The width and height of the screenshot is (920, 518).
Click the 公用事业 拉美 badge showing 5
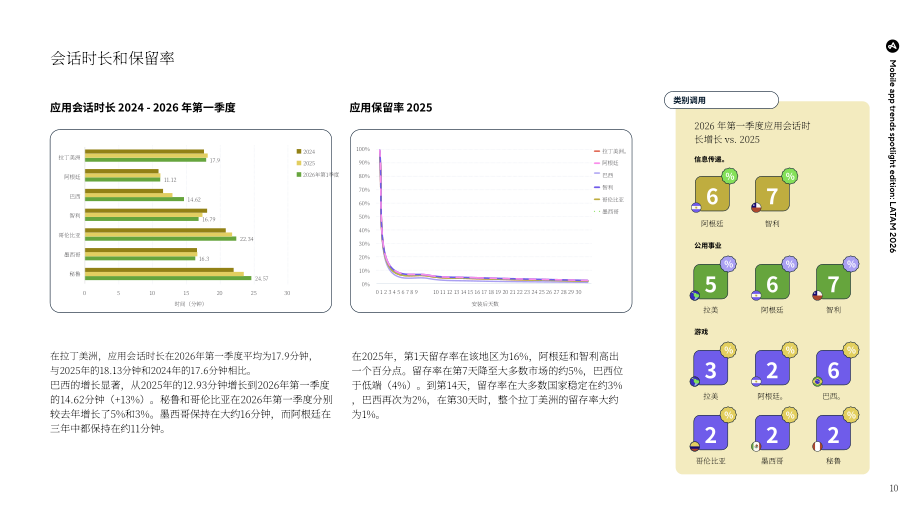(711, 282)
